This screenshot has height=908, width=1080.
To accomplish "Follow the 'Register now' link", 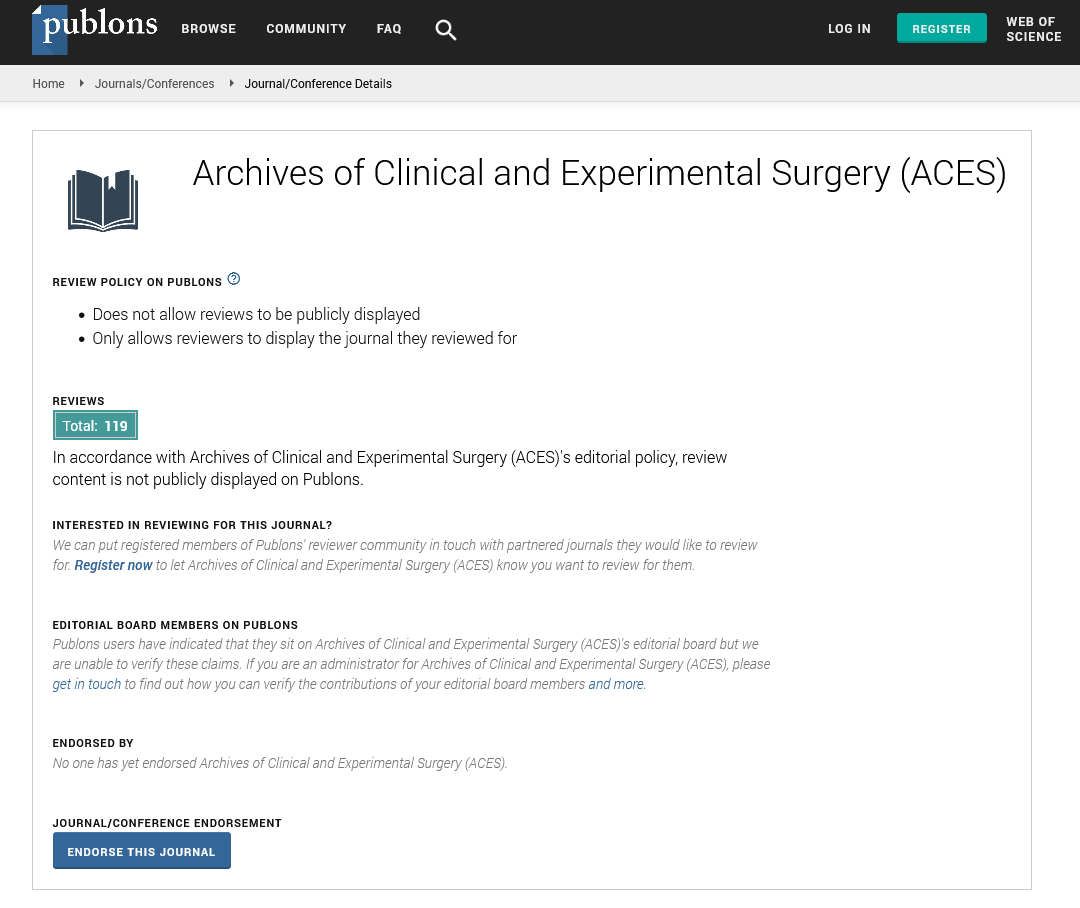I will pyautogui.click(x=114, y=565).
